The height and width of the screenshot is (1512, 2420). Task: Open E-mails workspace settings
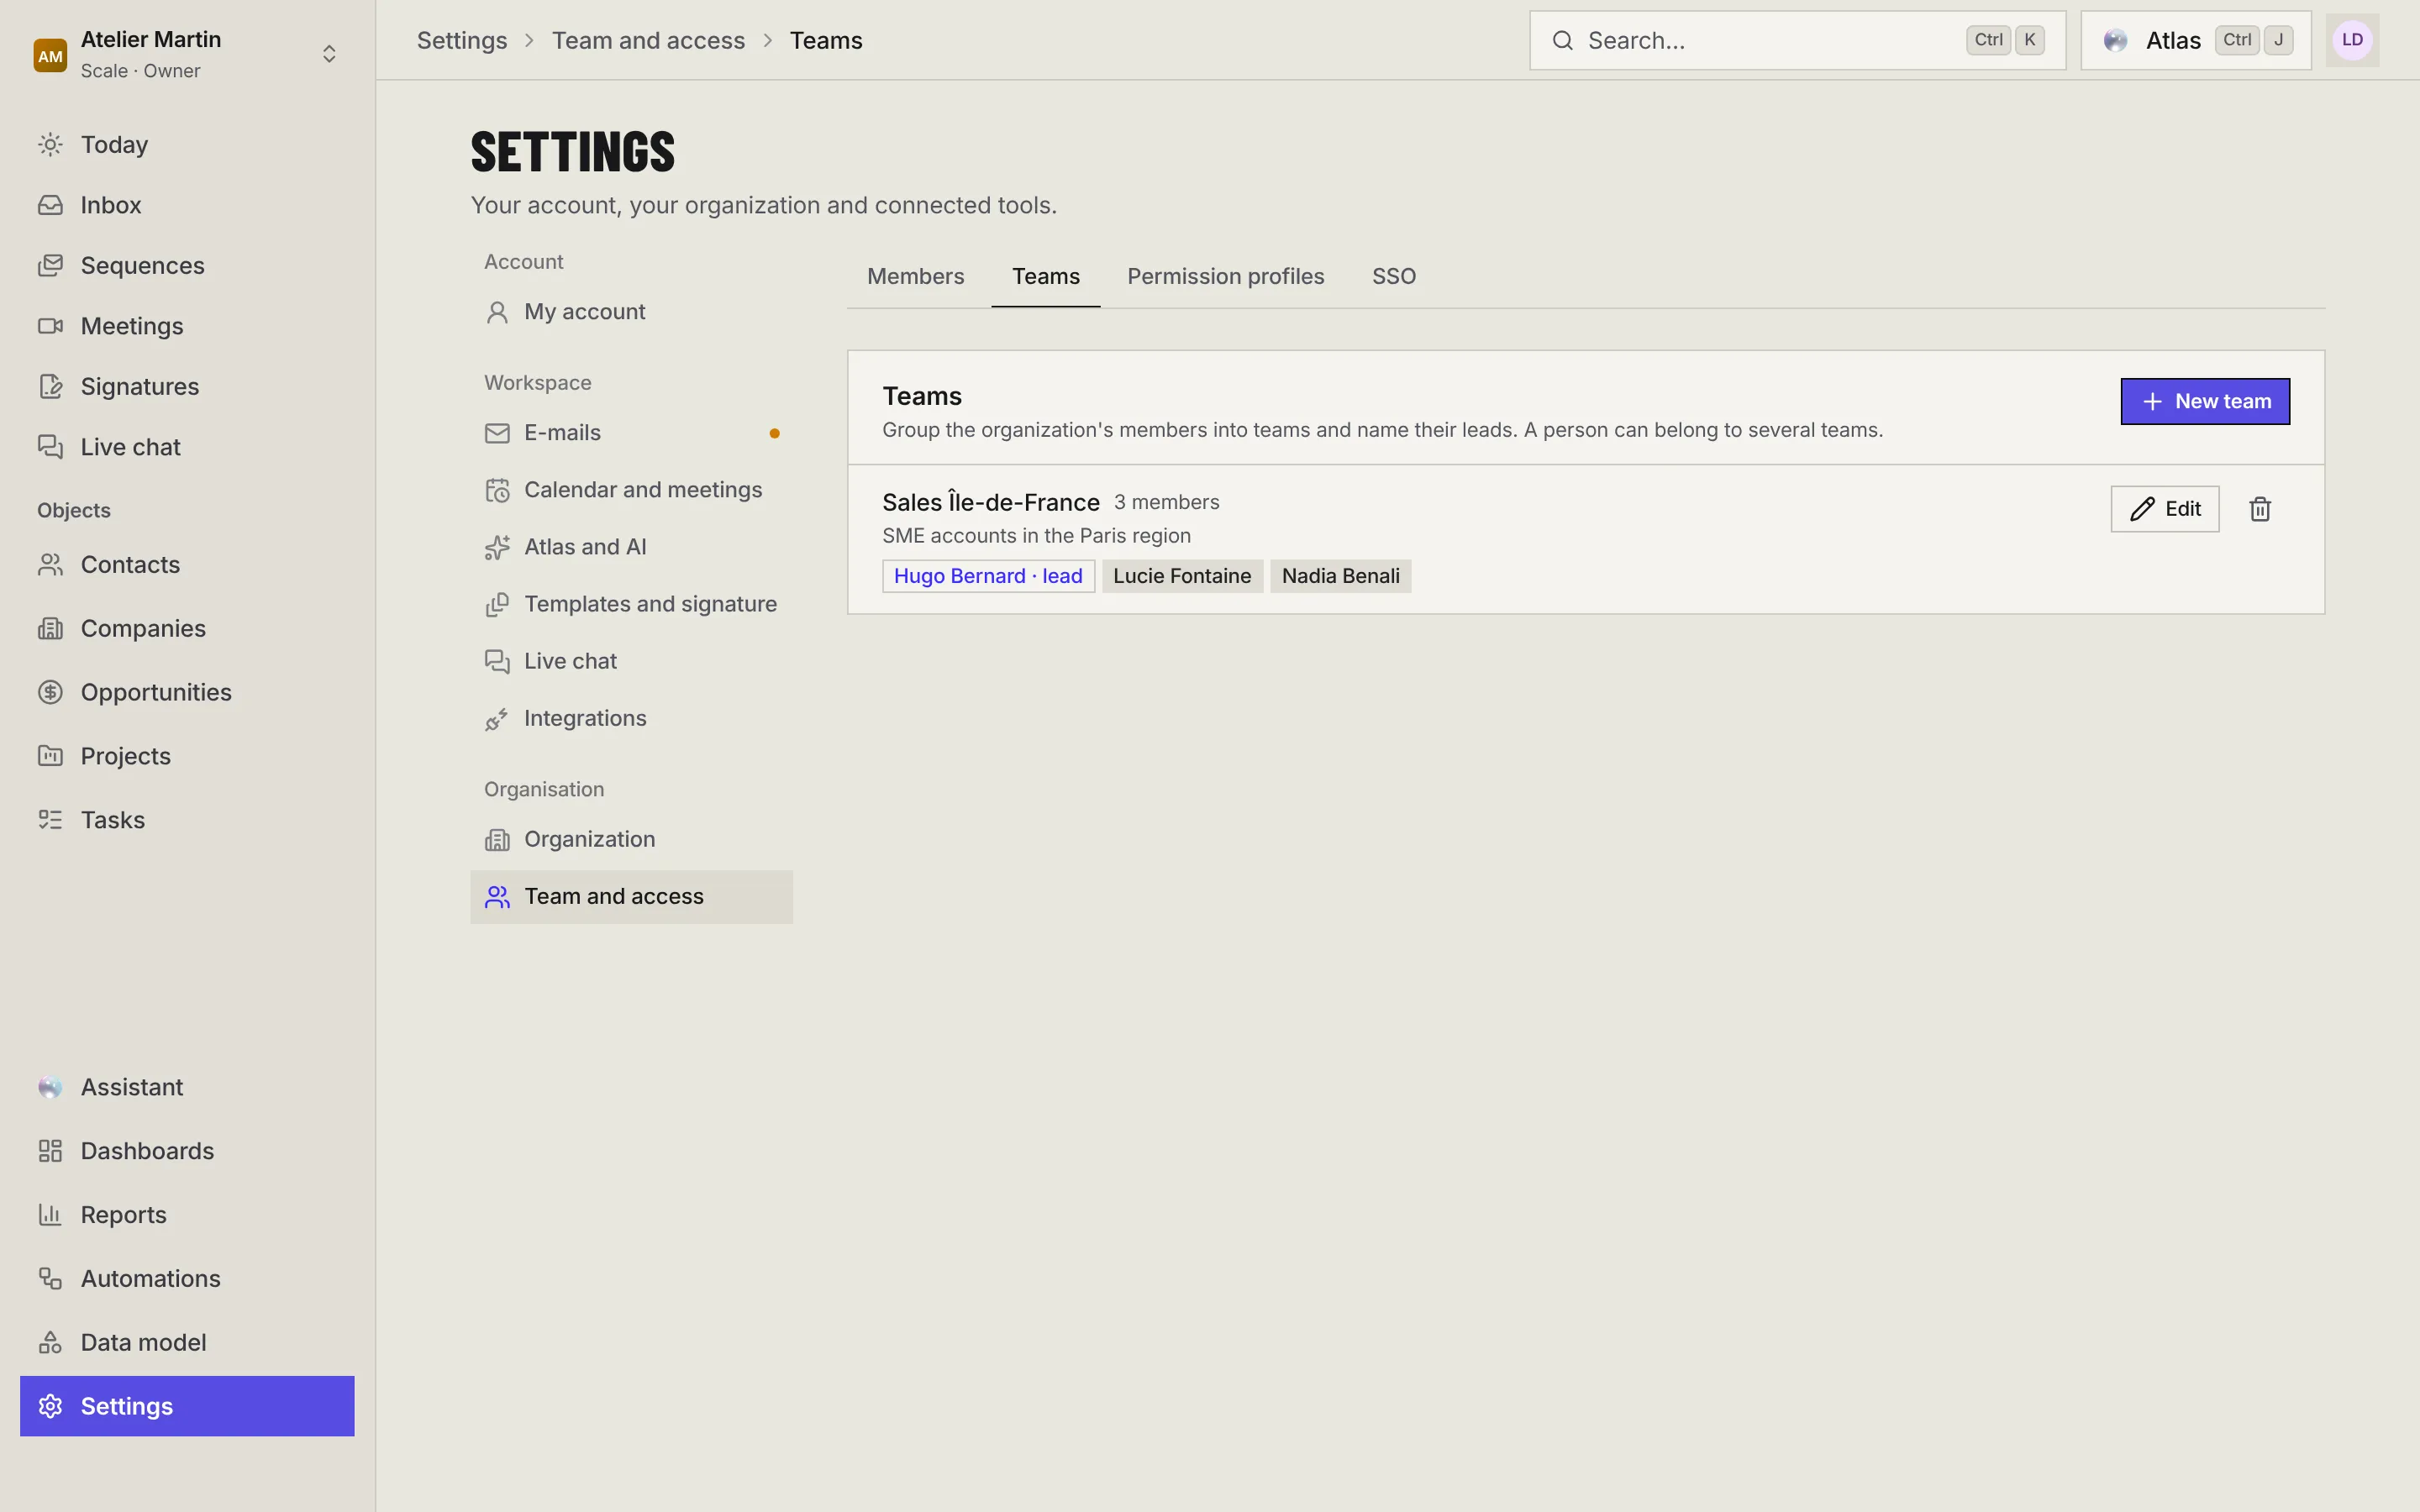pyautogui.click(x=631, y=433)
